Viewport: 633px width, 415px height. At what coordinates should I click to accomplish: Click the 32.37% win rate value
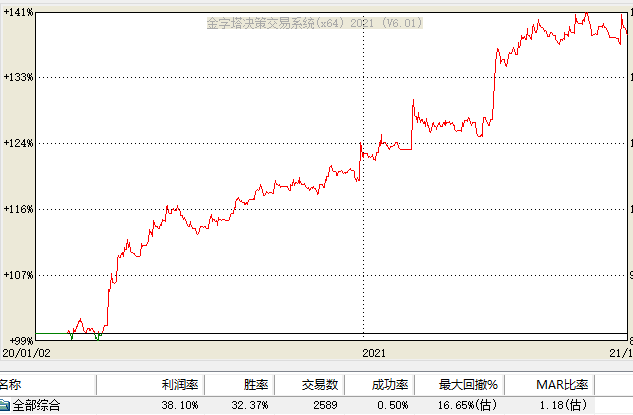click(249, 405)
